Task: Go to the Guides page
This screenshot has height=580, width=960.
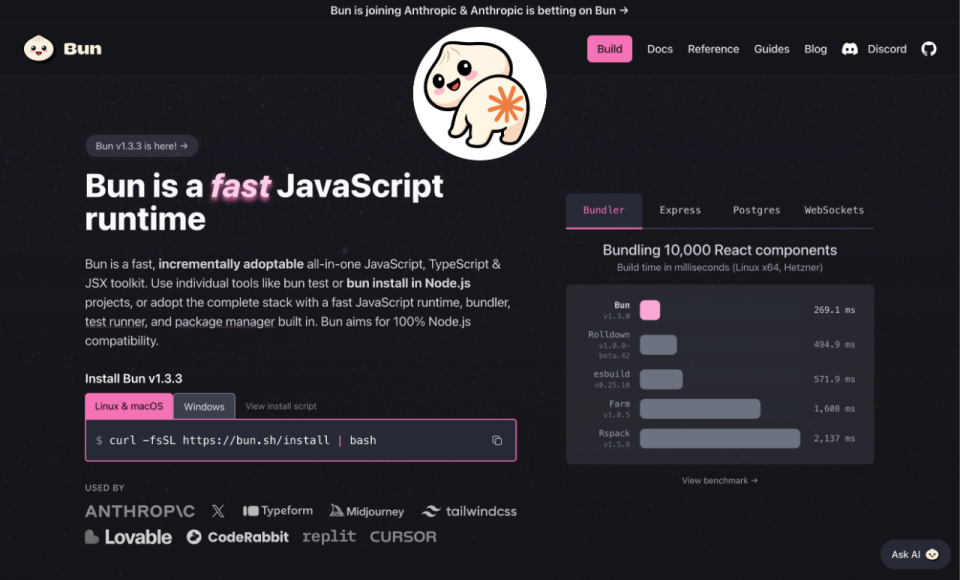Action: click(772, 49)
